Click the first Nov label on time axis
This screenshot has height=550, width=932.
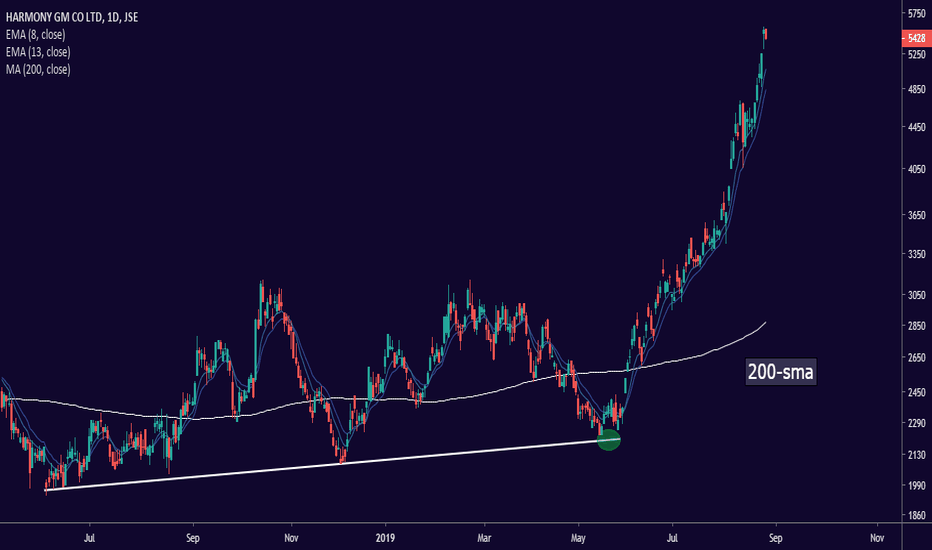[x=291, y=538]
